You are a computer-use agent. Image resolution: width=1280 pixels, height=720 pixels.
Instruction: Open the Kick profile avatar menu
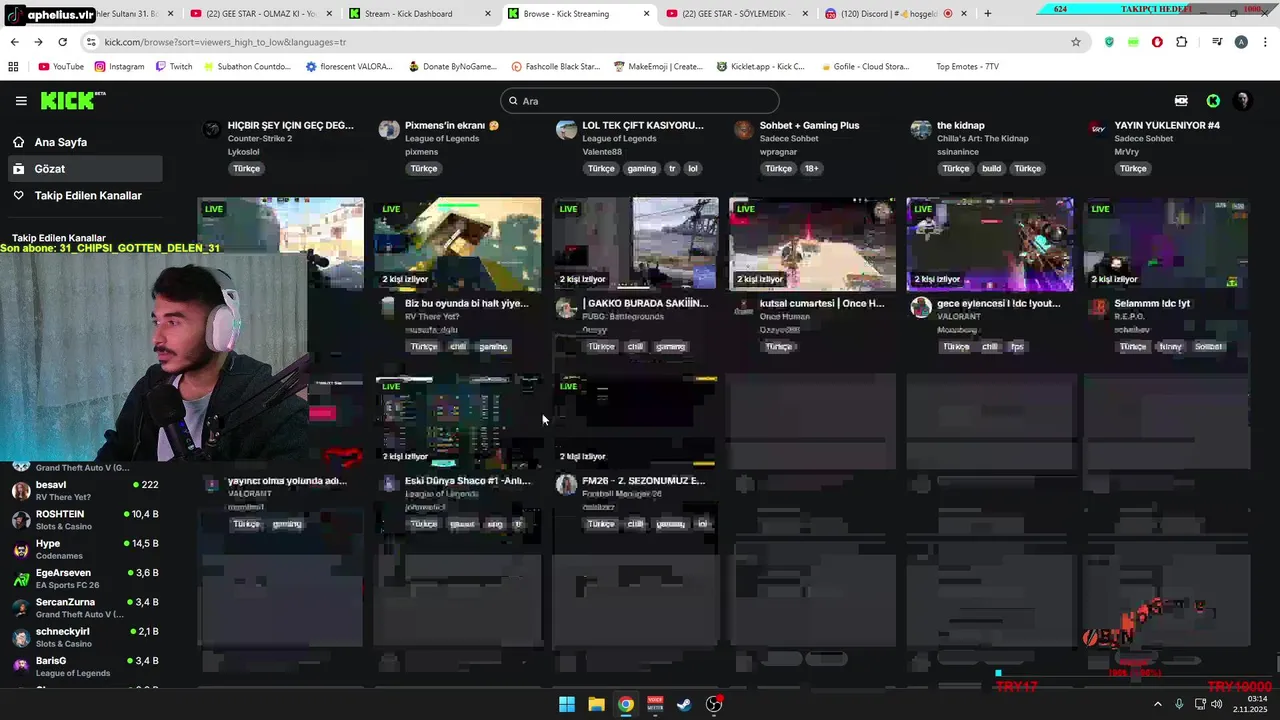1243,101
